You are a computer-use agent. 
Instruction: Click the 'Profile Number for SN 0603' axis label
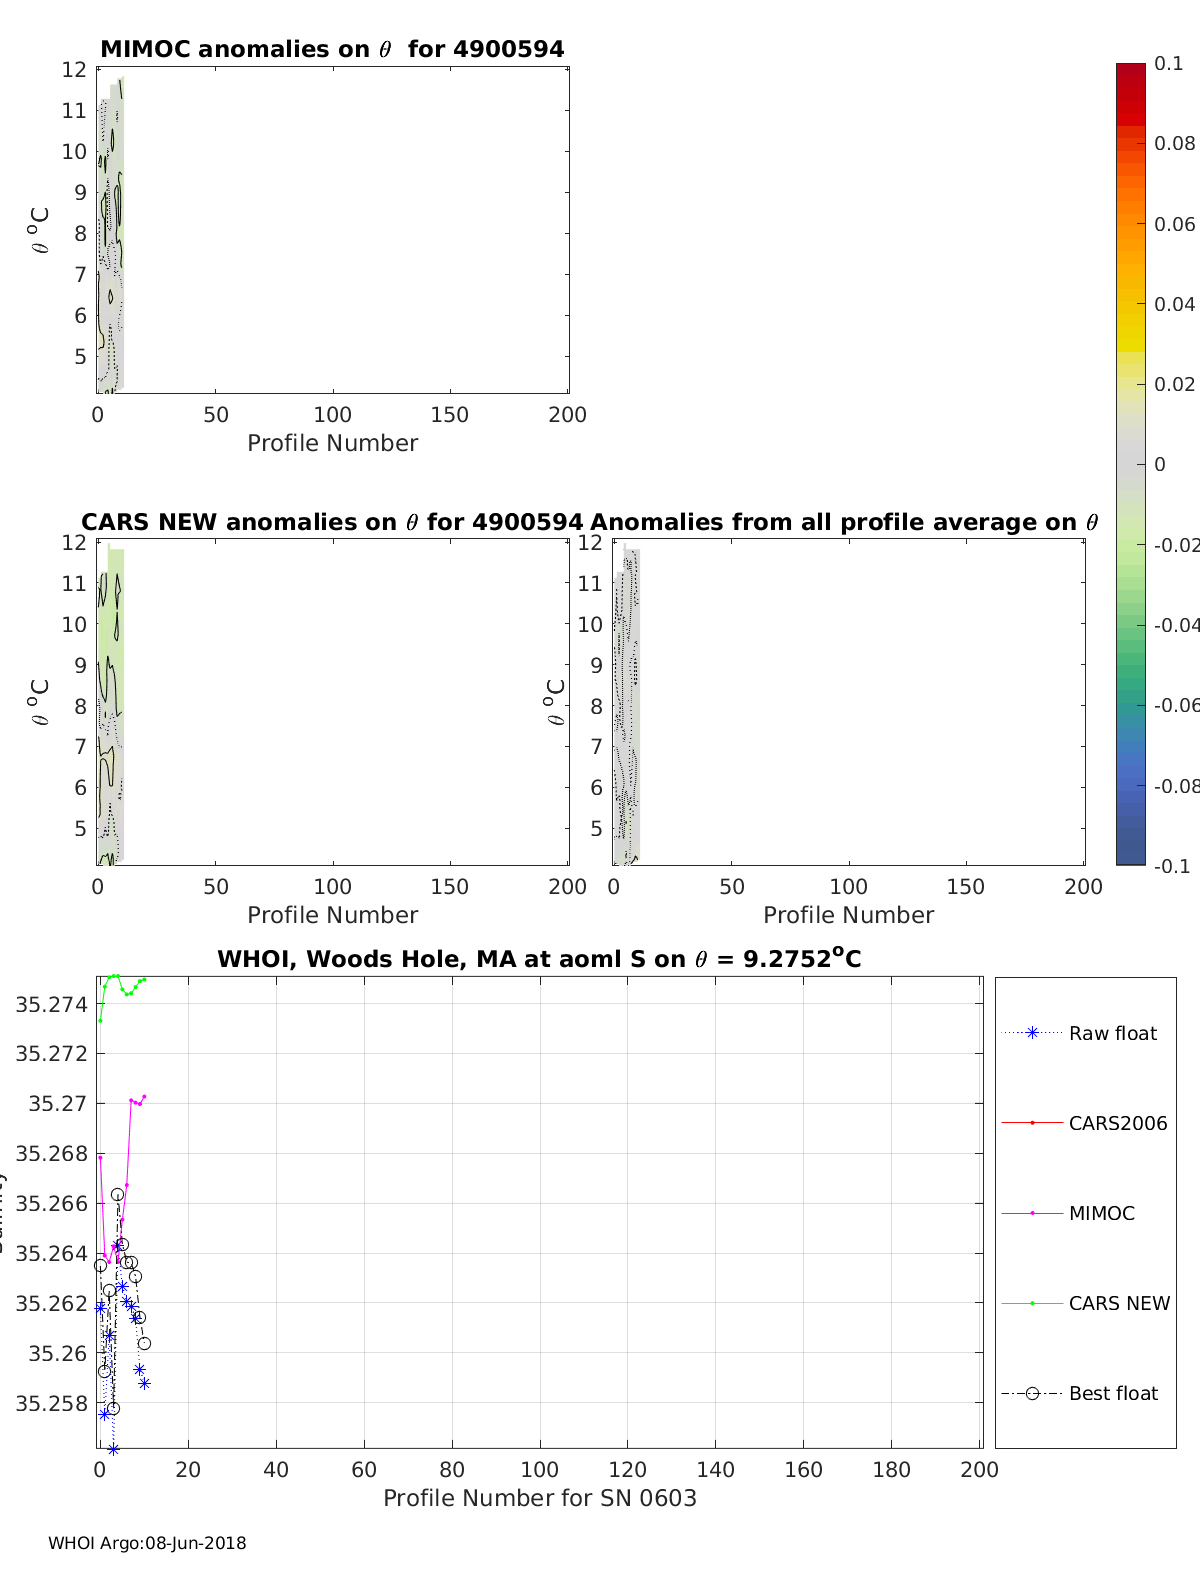coord(539,1498)
